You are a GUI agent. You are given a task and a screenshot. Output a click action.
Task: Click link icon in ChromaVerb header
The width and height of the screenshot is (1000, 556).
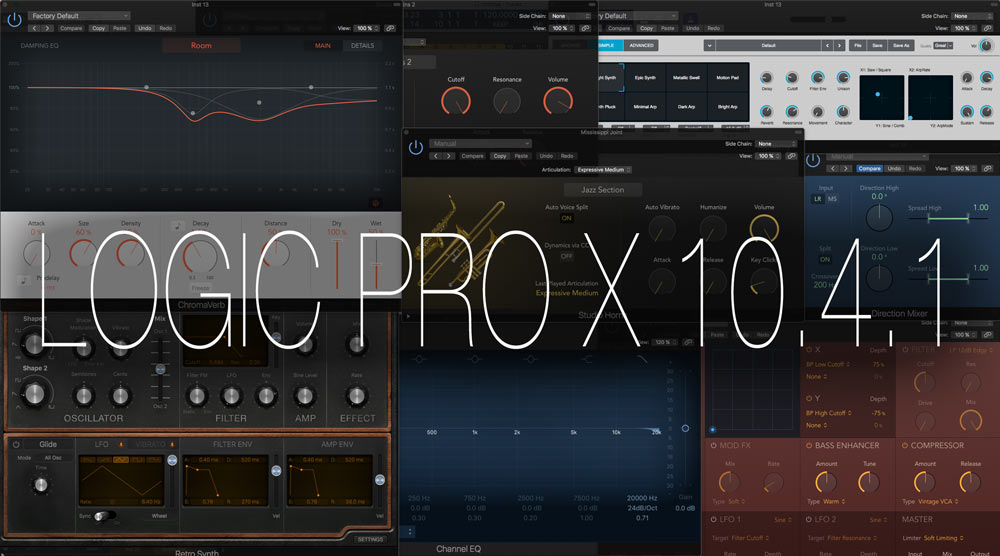(x=389, y=28)
